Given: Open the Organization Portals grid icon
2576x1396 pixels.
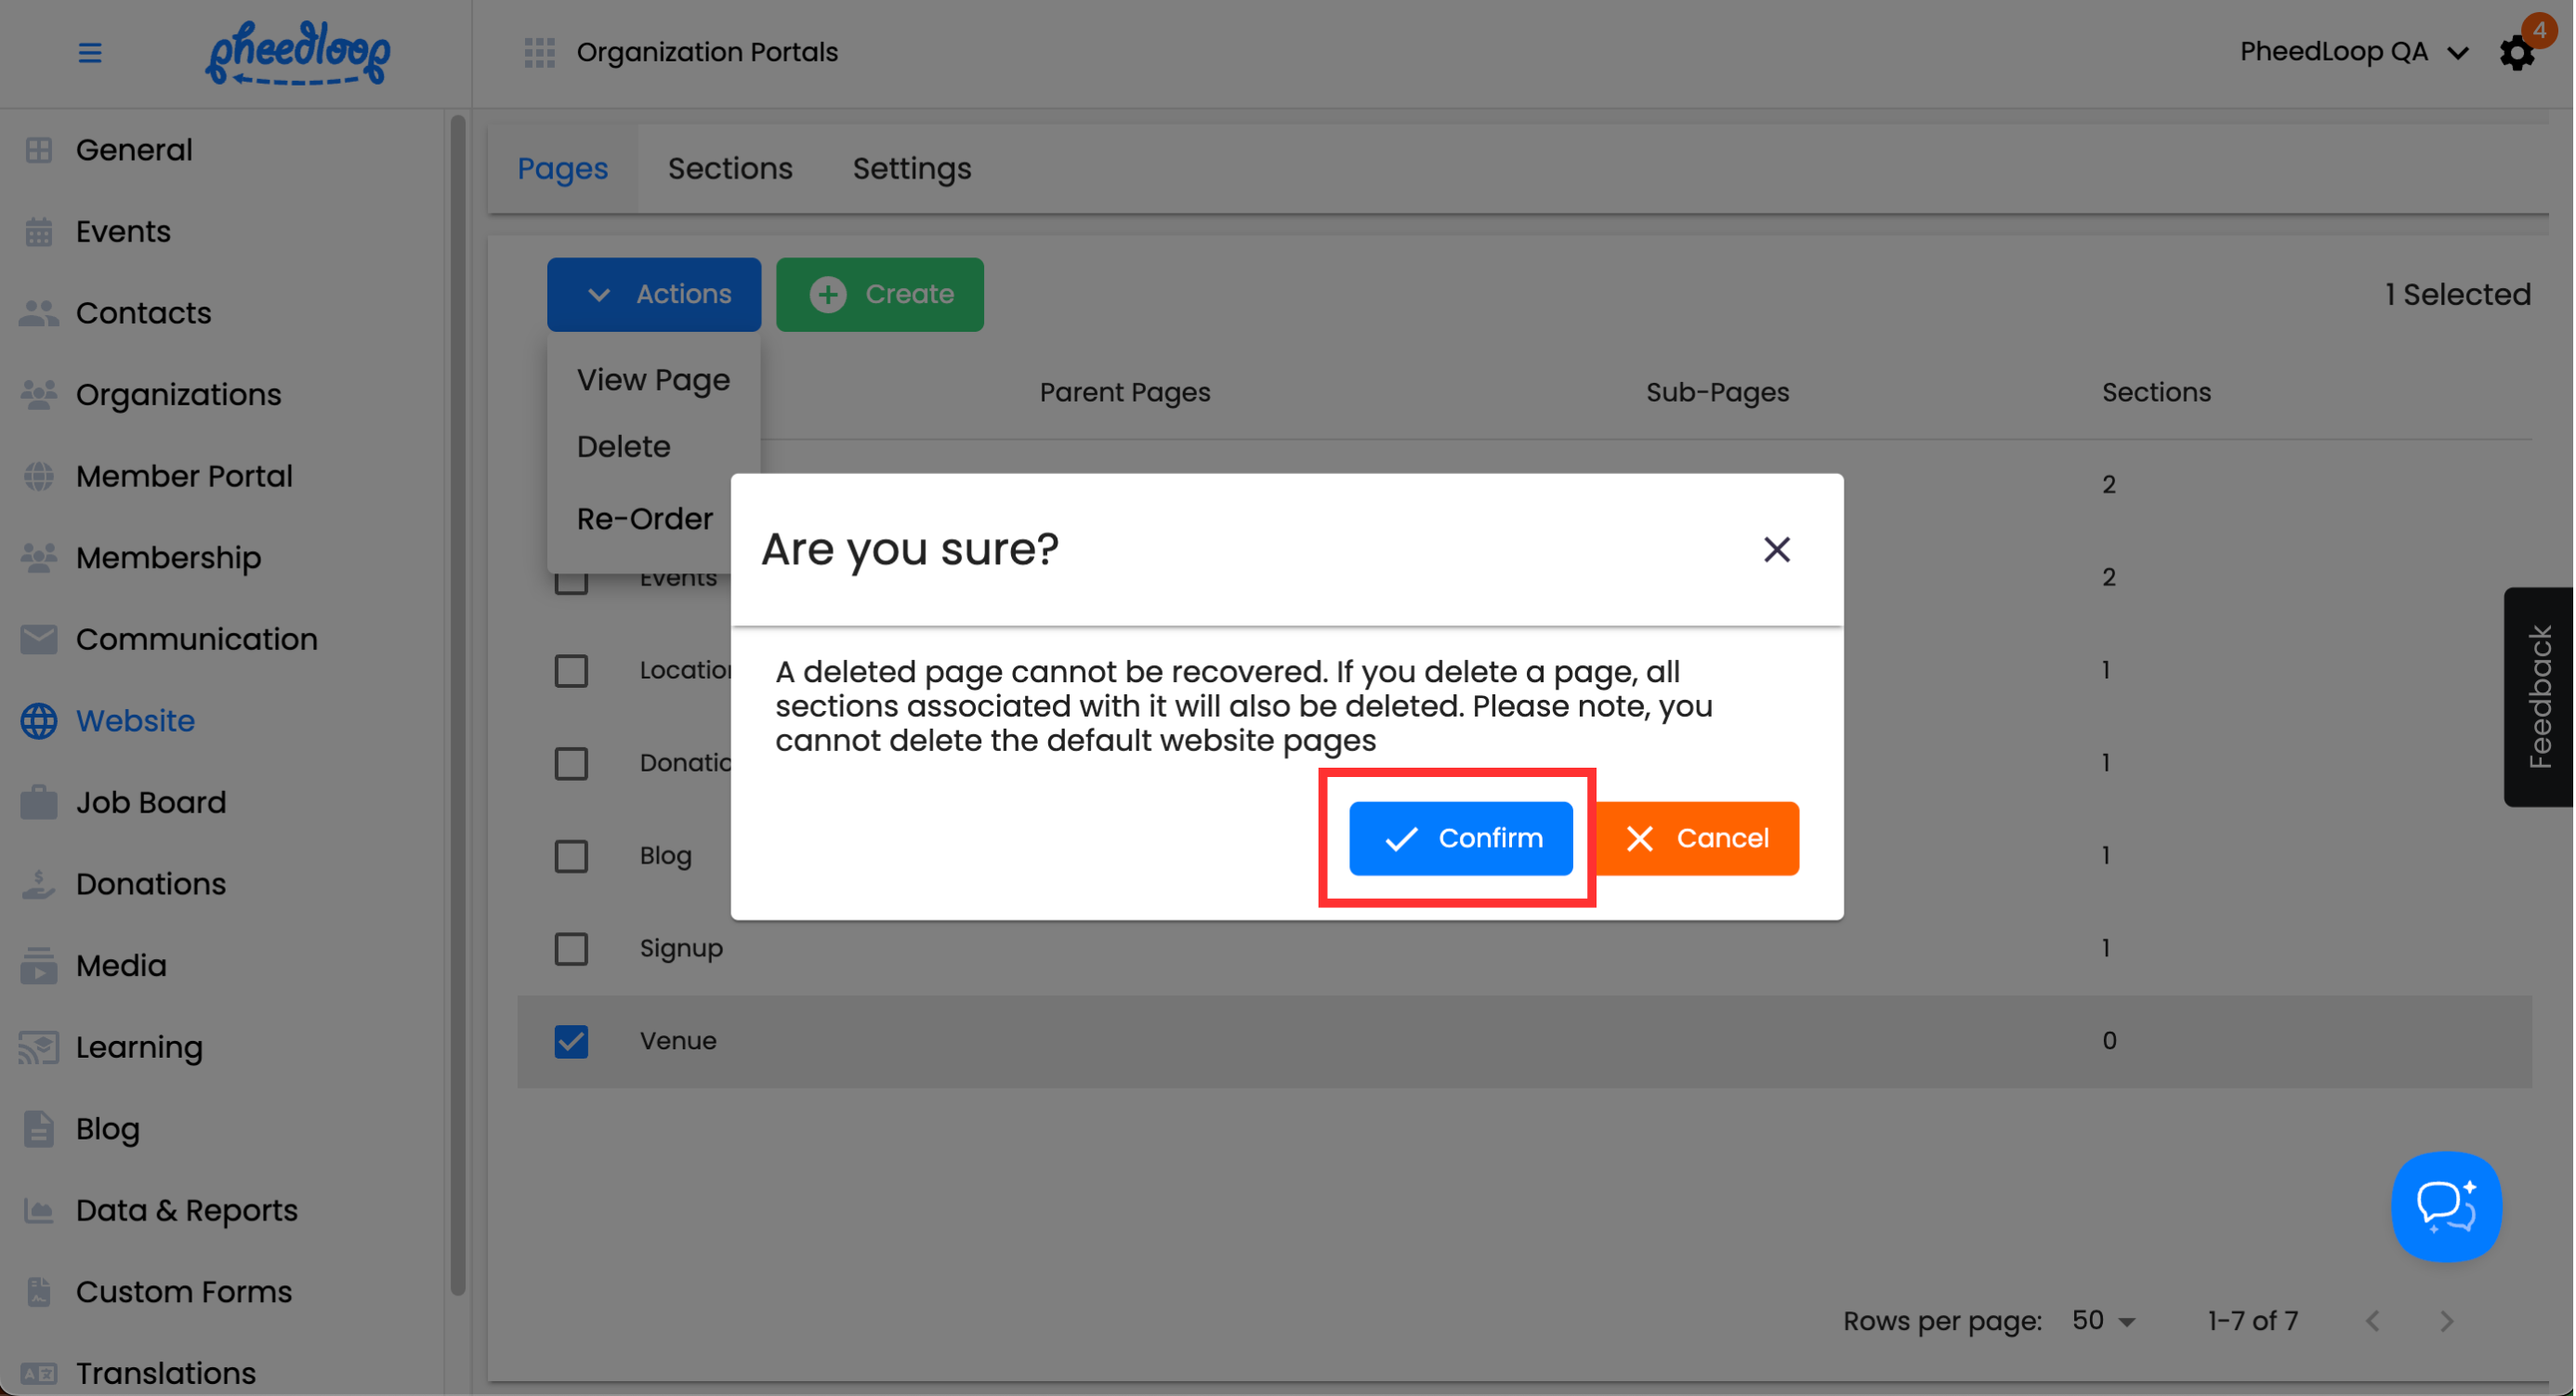Looking at the screenshot, I should 539,52.
